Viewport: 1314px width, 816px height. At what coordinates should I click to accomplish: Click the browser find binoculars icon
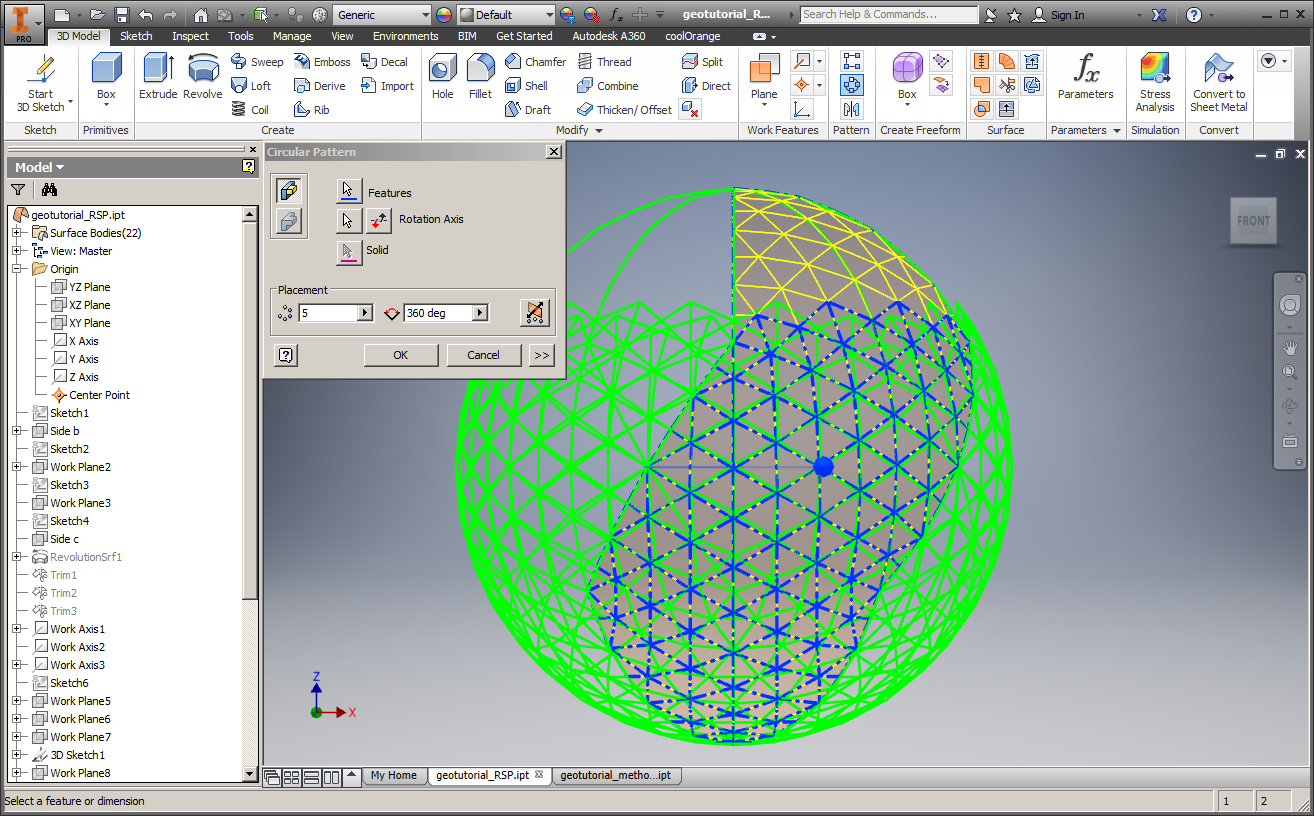point(49,189)
